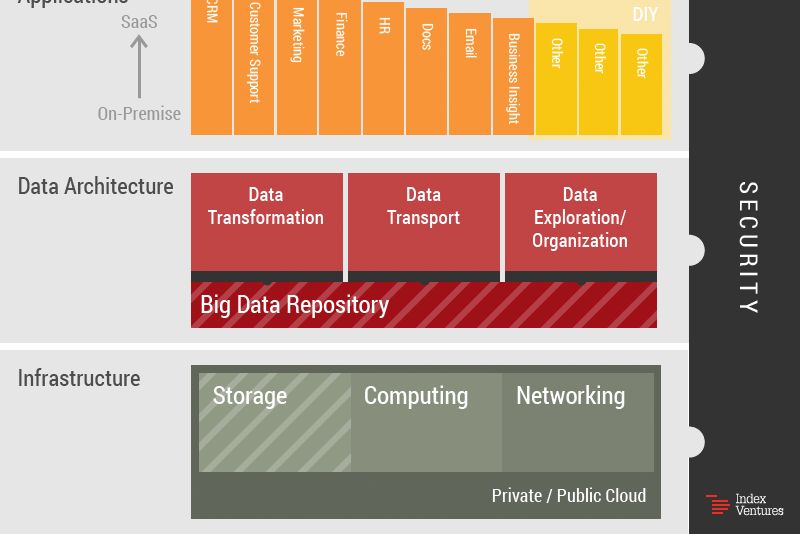Image resolution: width=800 pixels, height=534 pixels.
Task: Select the Storage infrastructure block
Action: (275, 422)
